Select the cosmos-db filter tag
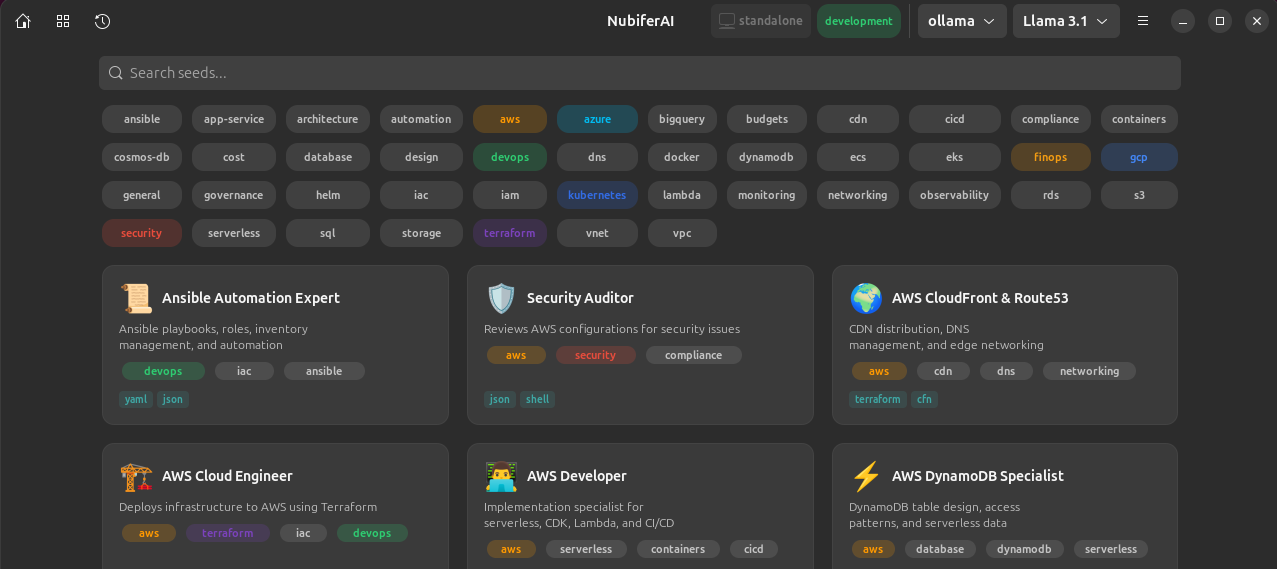 142,157
